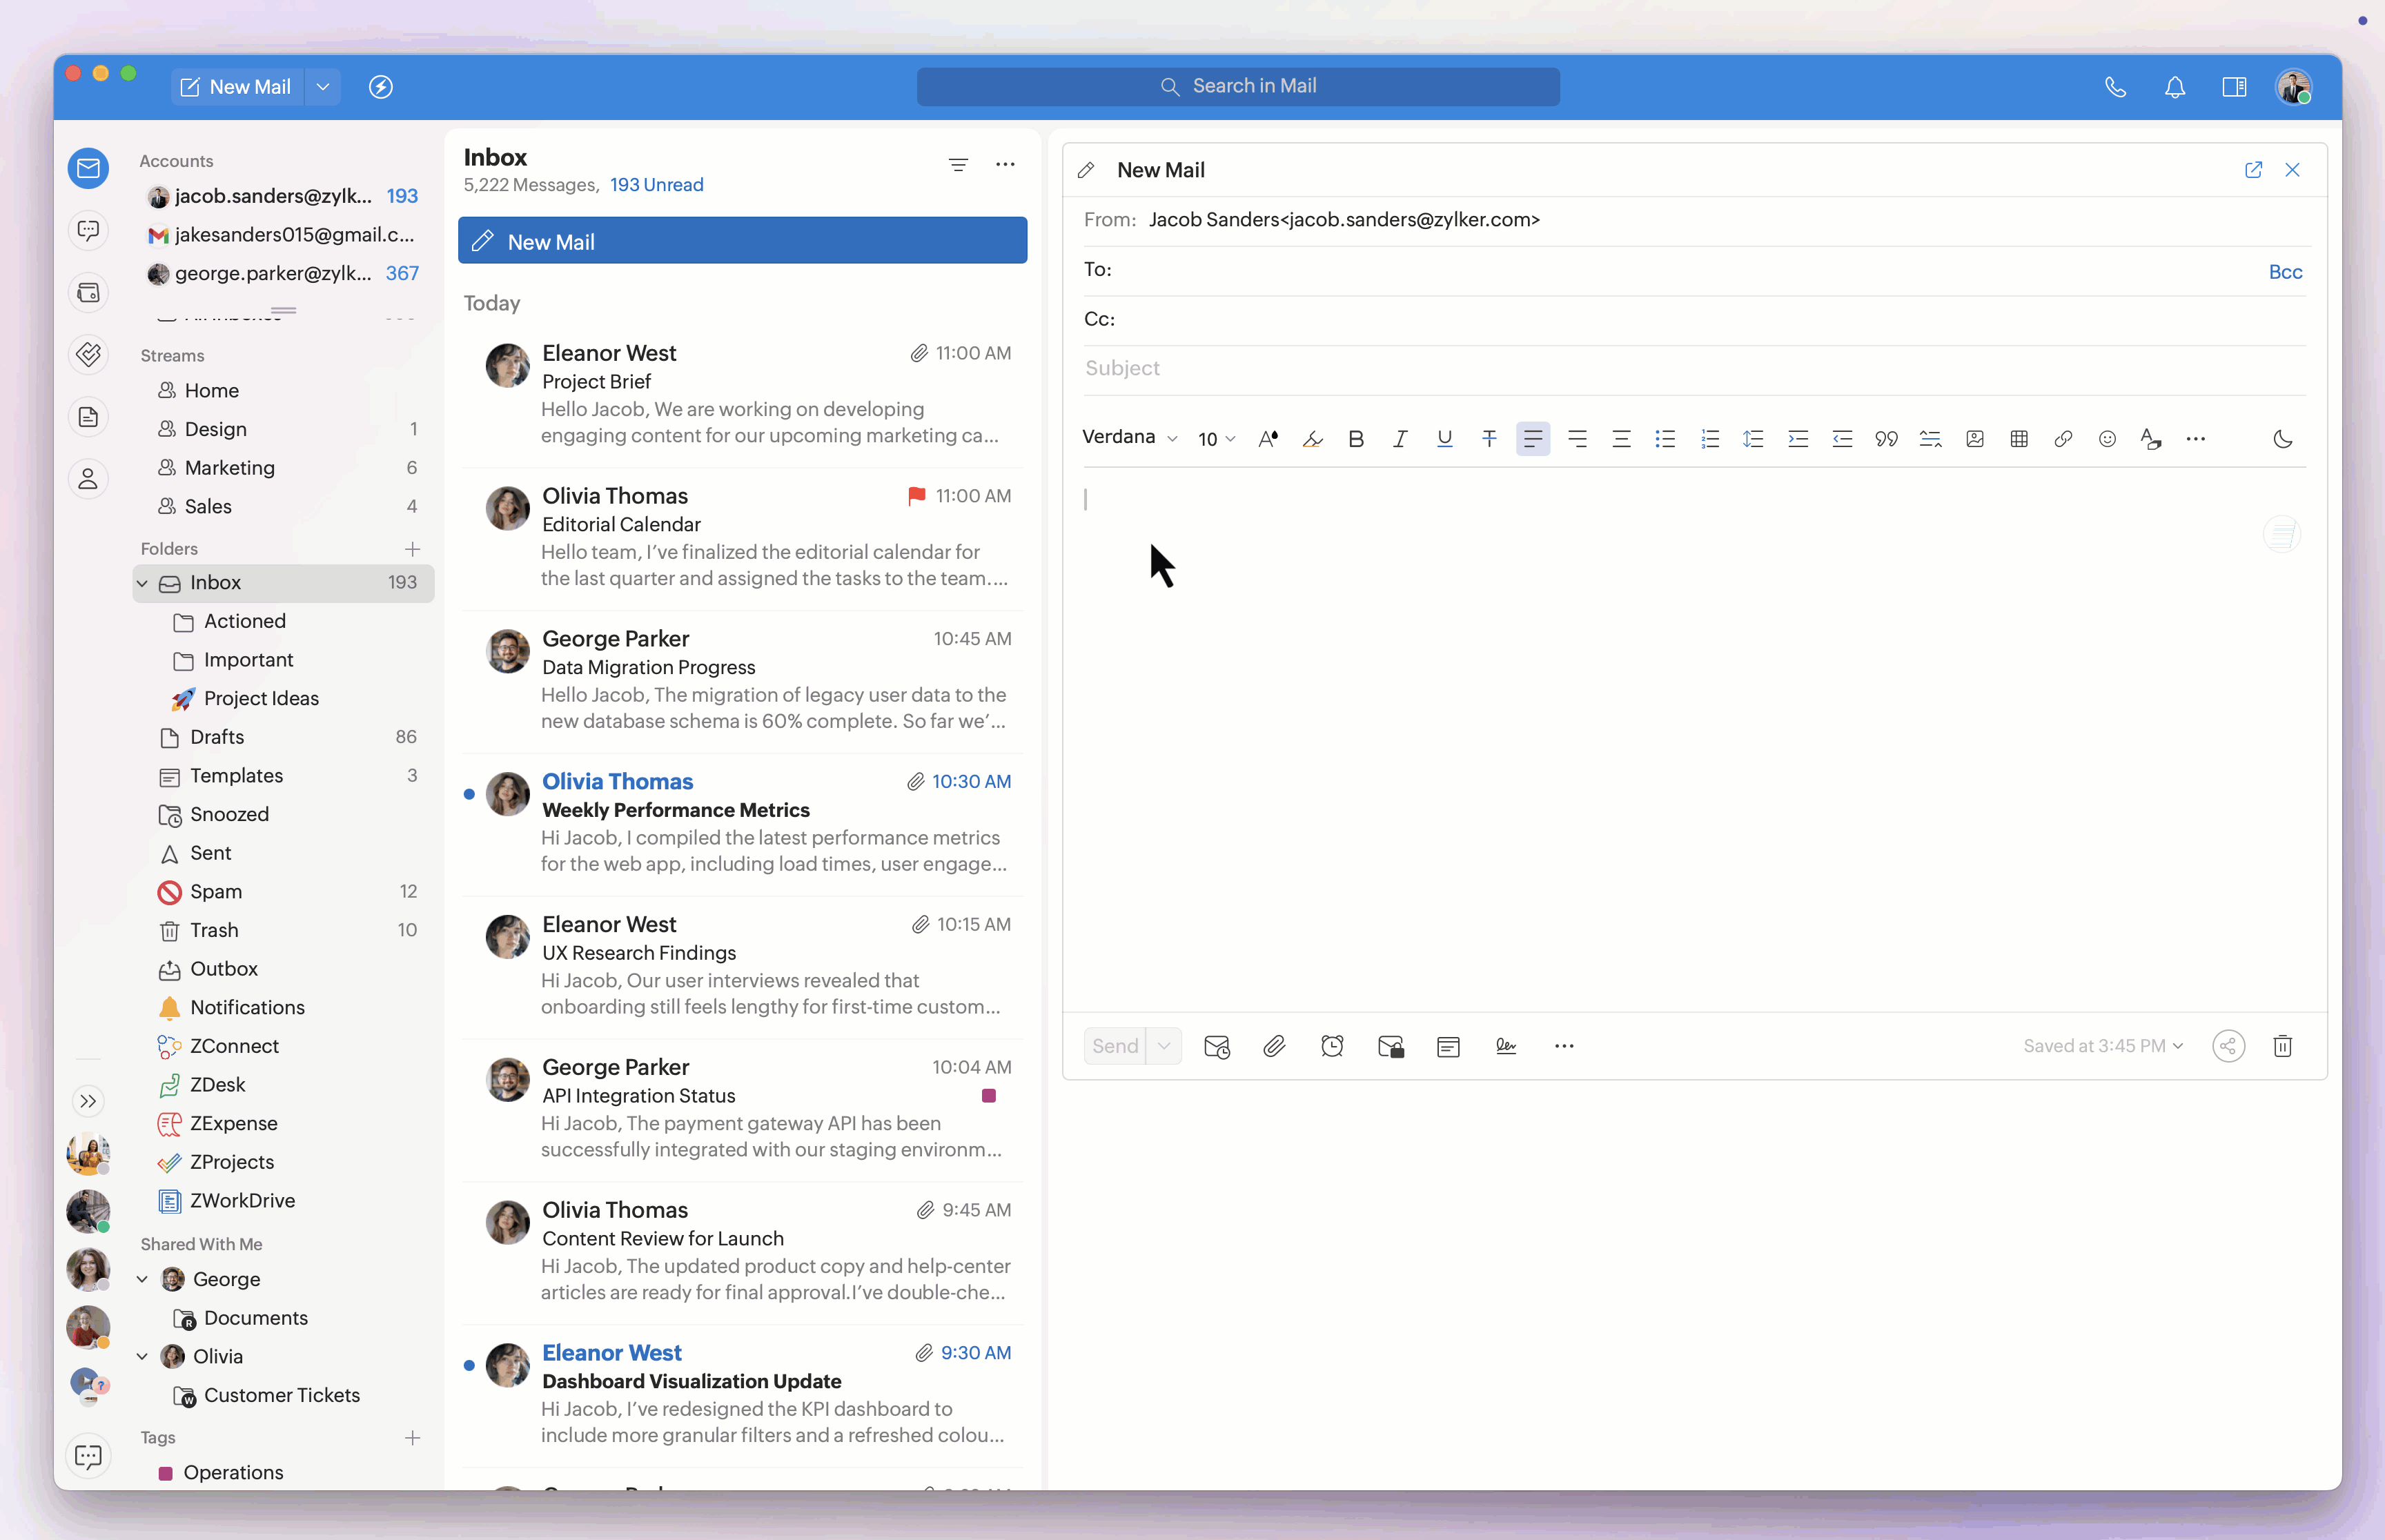
Task: Collapse the Inbox folder tree
Action: coord(143,582)
